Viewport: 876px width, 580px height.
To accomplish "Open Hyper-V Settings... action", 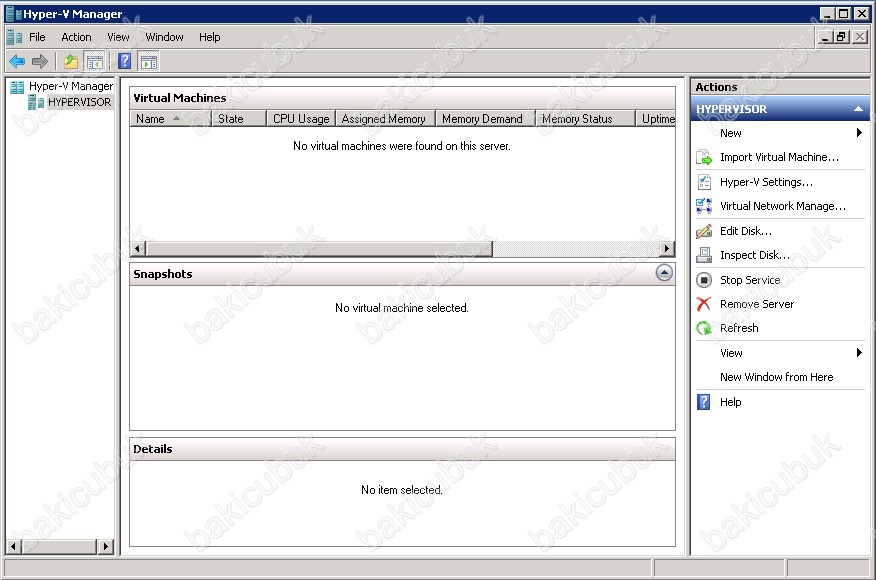I will (x=766, y=182).
